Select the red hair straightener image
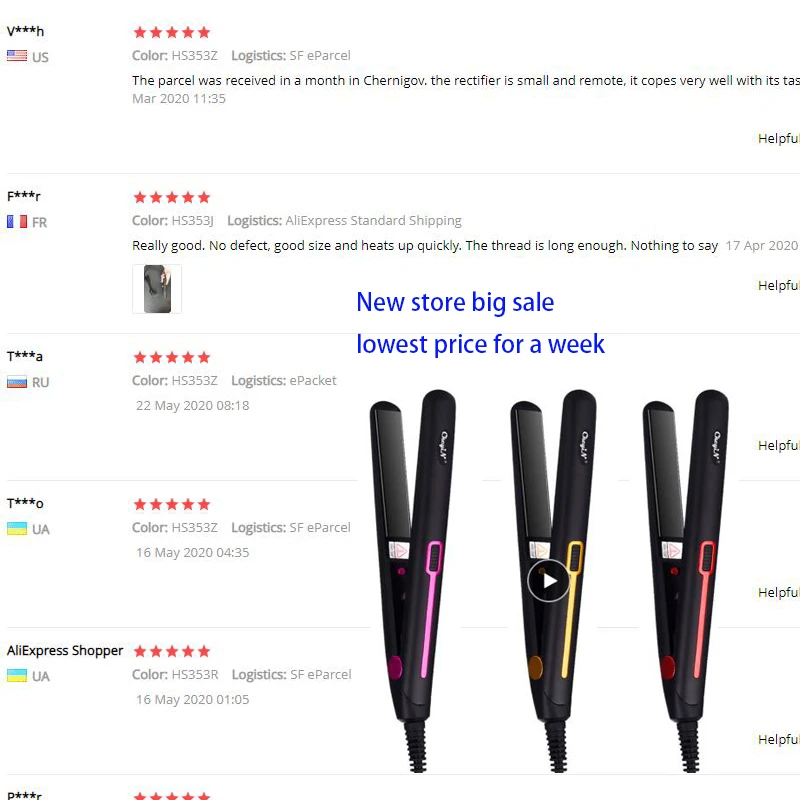 [x=685, y=581]
